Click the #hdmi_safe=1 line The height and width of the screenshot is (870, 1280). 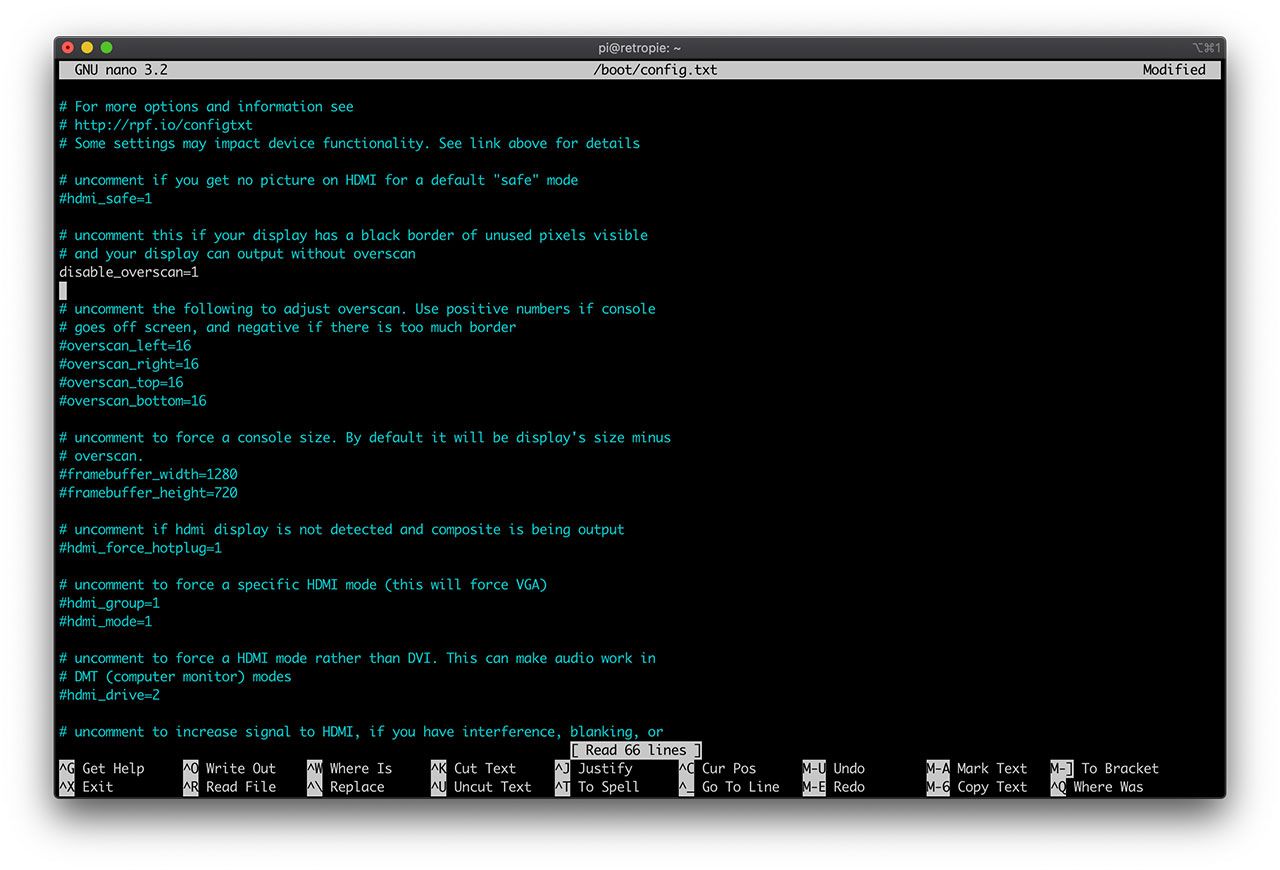[x=106, y=198]
